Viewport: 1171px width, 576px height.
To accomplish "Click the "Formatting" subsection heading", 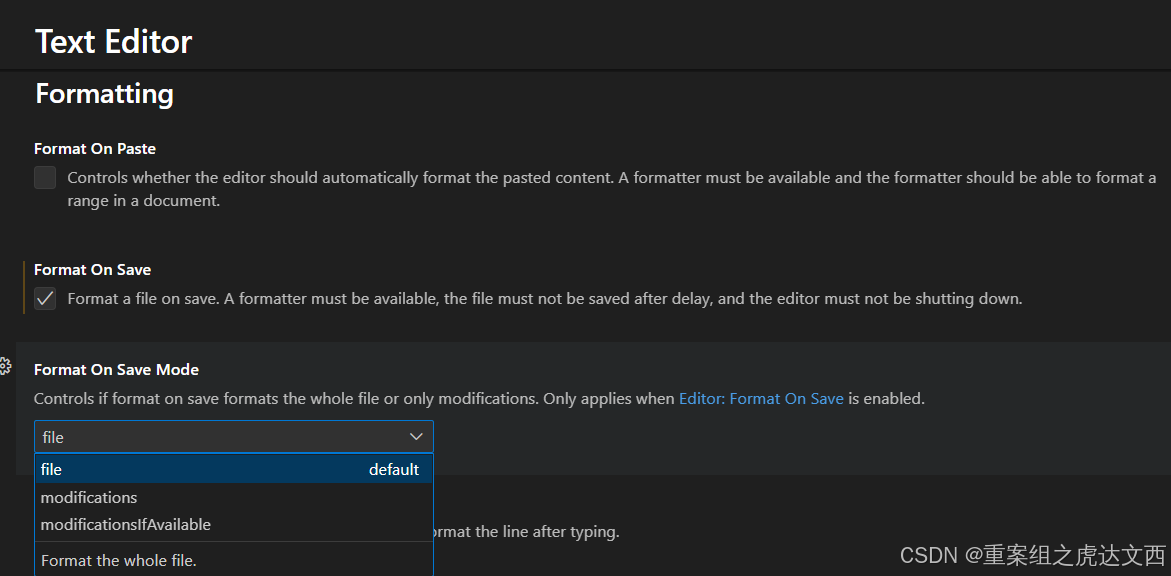I will coord(104,94).
